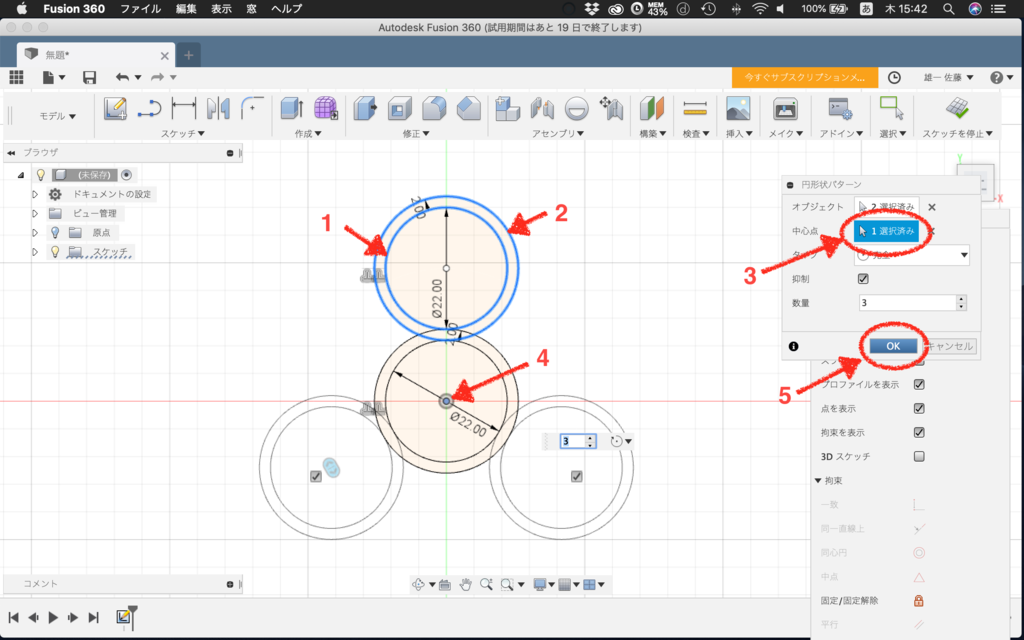Click the 数量 input field in the dialog
The image size is (1024, 640).
coord(908,303)
